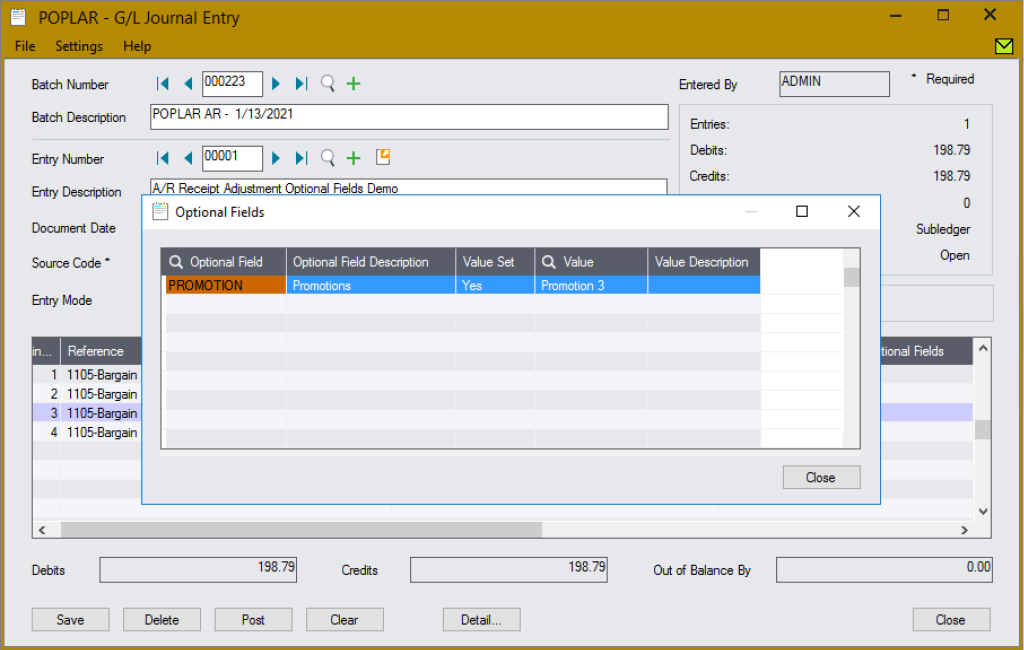
Task: Open the Batch Number finder magnifier
Action: coord(326,84)
